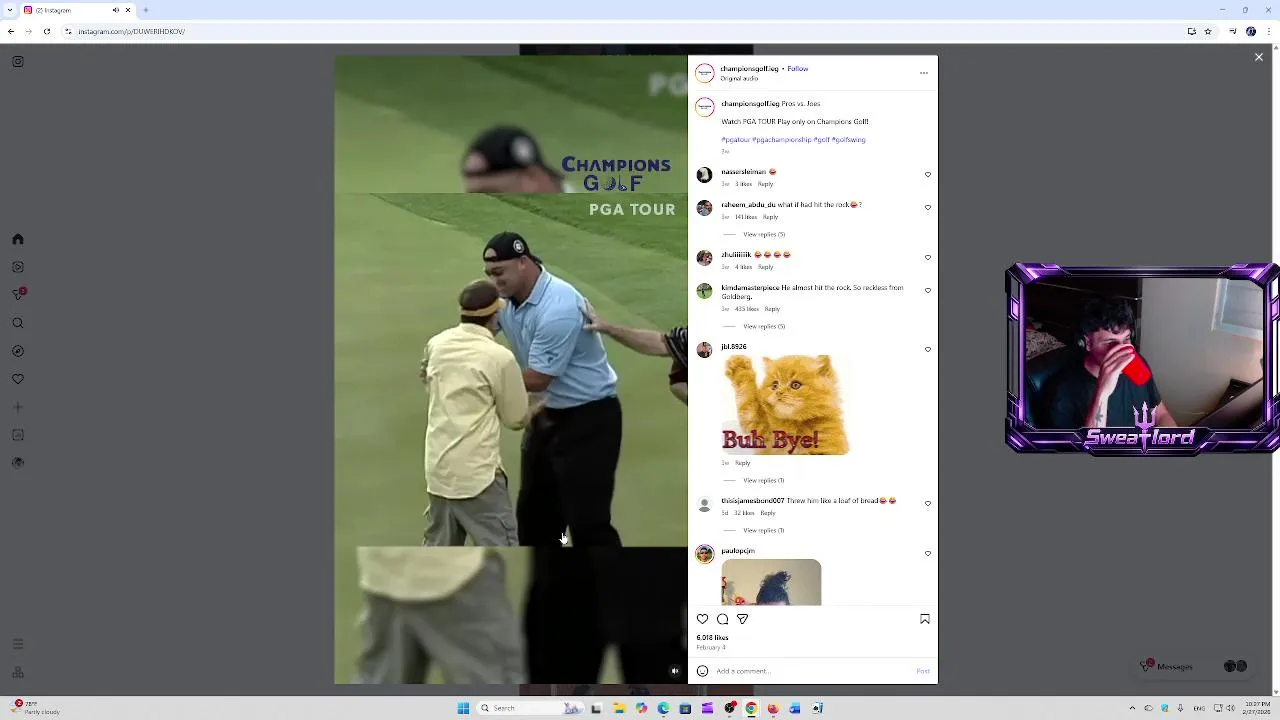Reply to jbl.8626's Buh Bye comment
Viewport: 1280px width, 720px height.
point(742,463)
